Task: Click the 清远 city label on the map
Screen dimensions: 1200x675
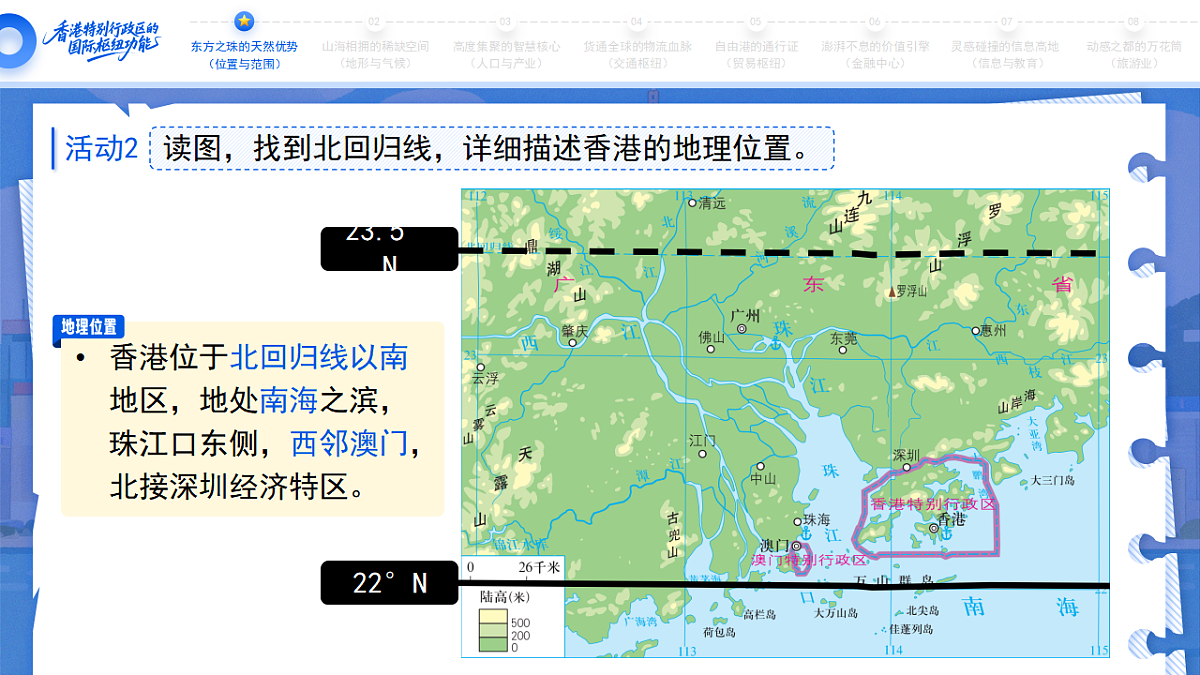Action: coord(711,203)
